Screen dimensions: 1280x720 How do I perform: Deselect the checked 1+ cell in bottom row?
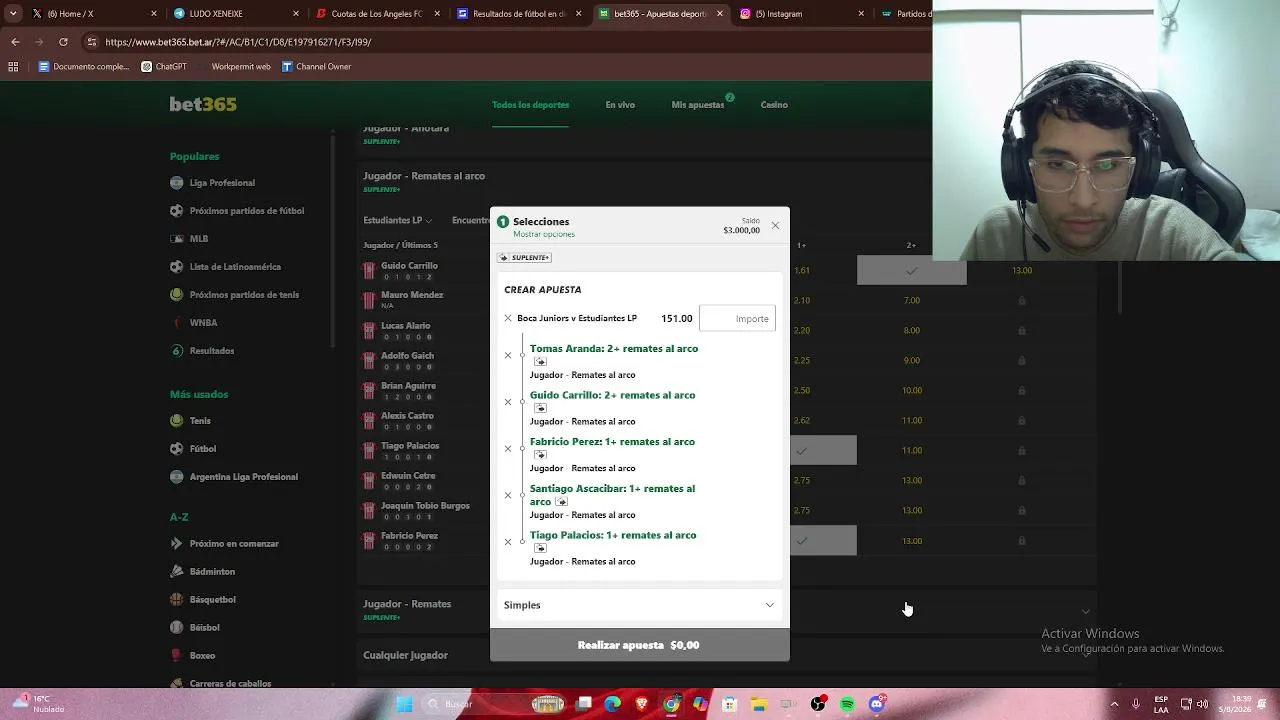823,541
